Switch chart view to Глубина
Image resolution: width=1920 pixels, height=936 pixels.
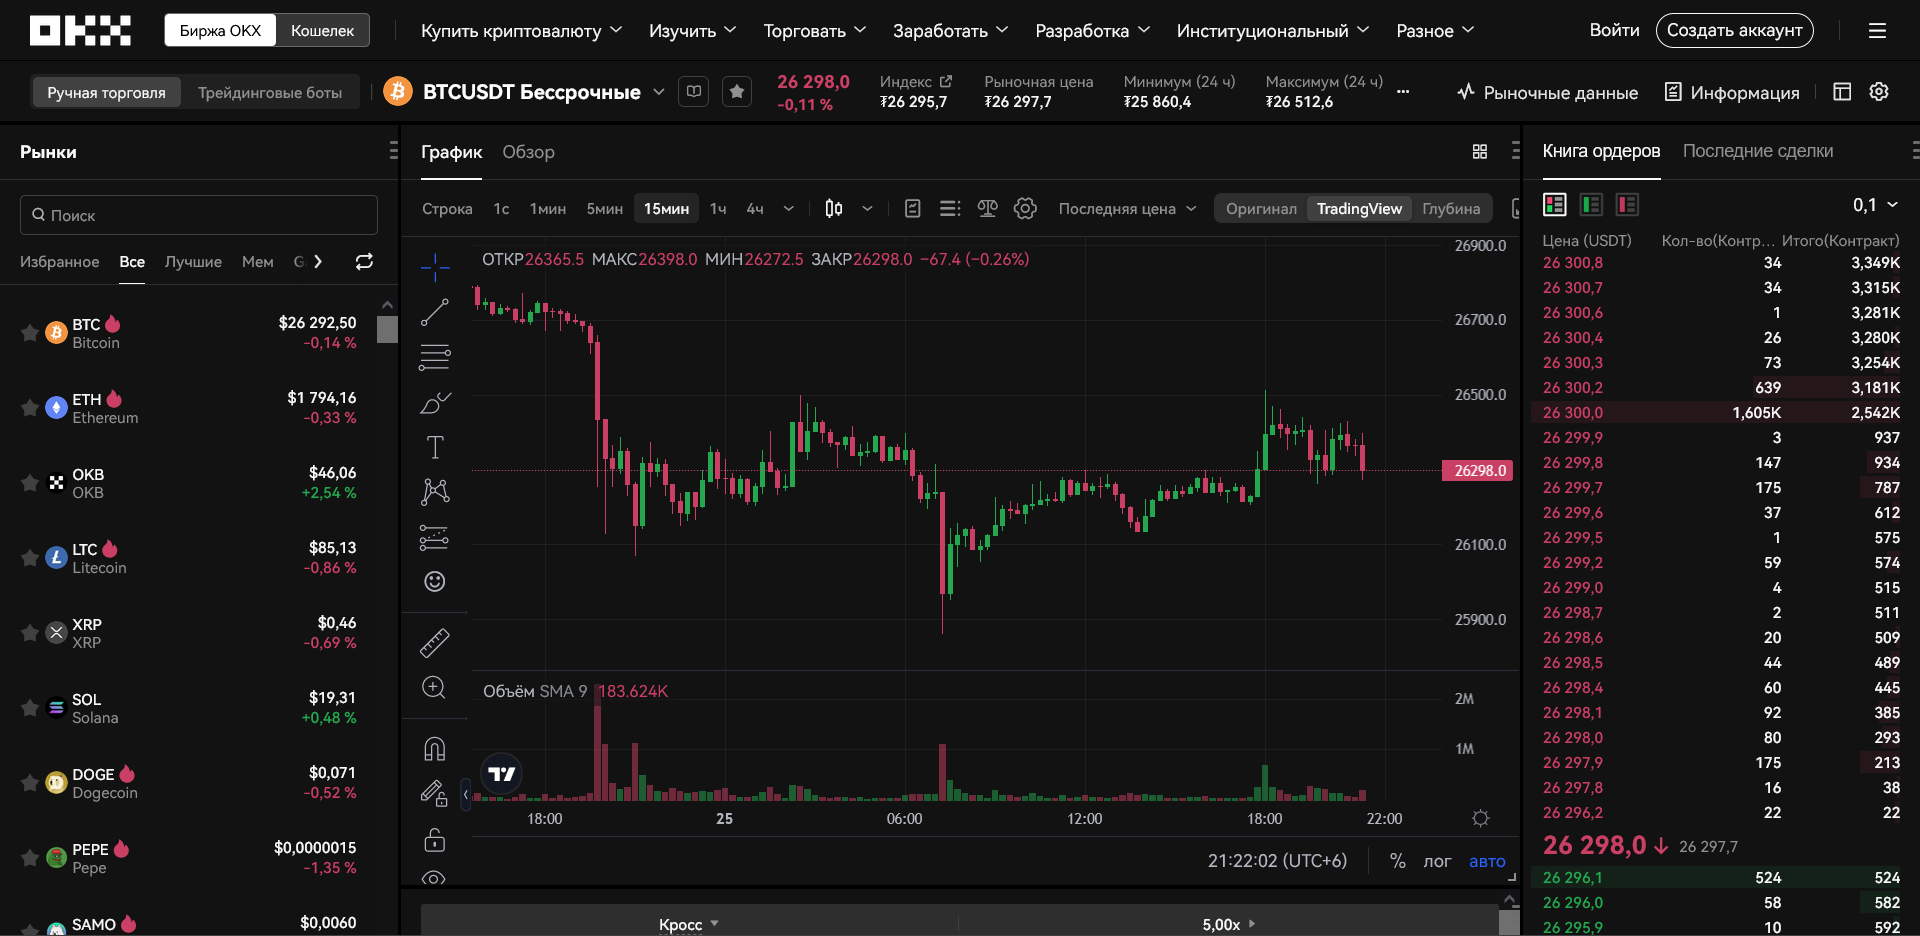coord(1451,208)
